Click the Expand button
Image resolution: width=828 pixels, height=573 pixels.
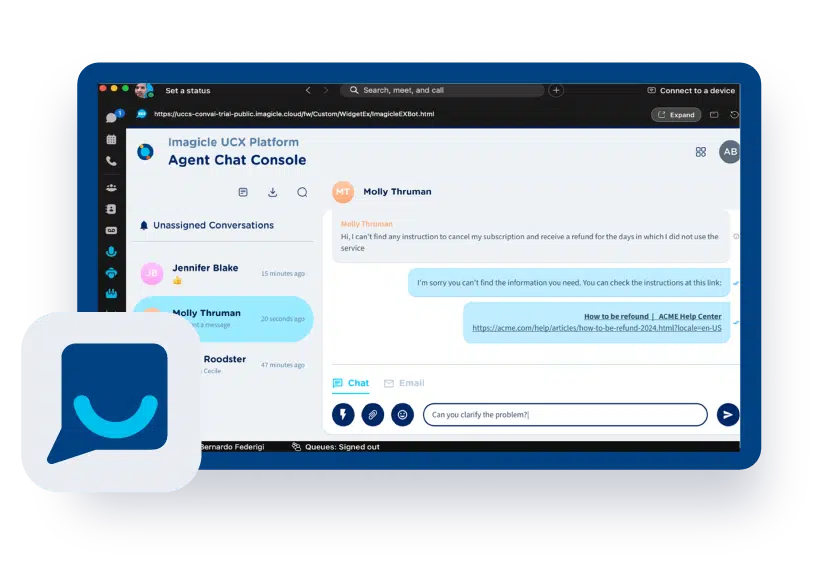pos(676,115)
